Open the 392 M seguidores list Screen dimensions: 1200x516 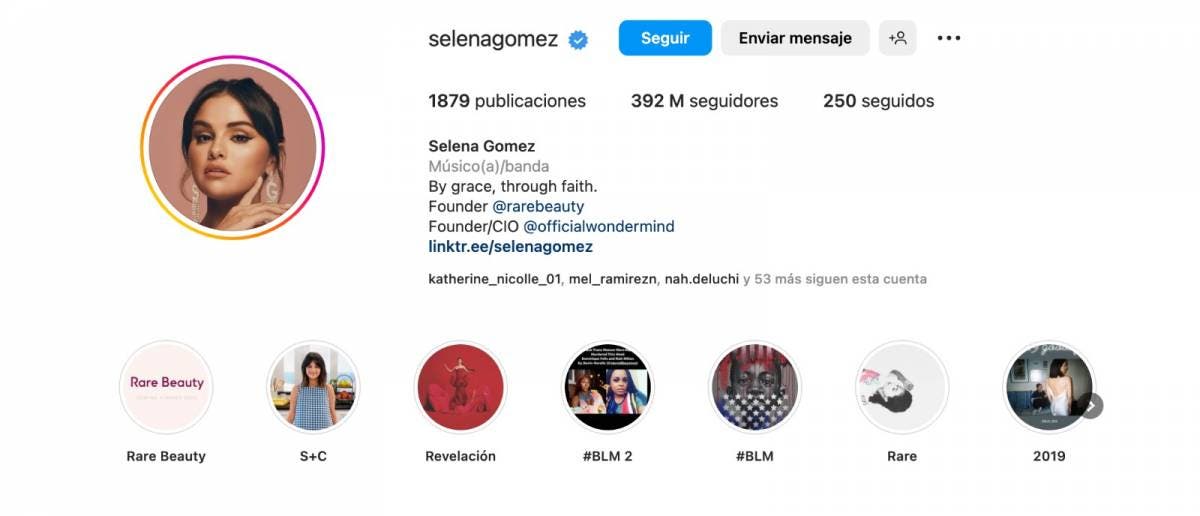704,101
